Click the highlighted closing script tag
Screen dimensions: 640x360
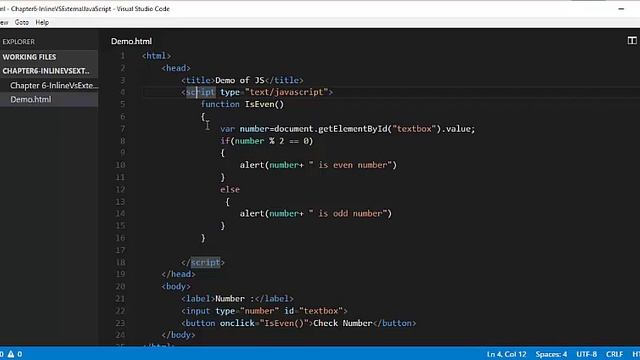205,262
